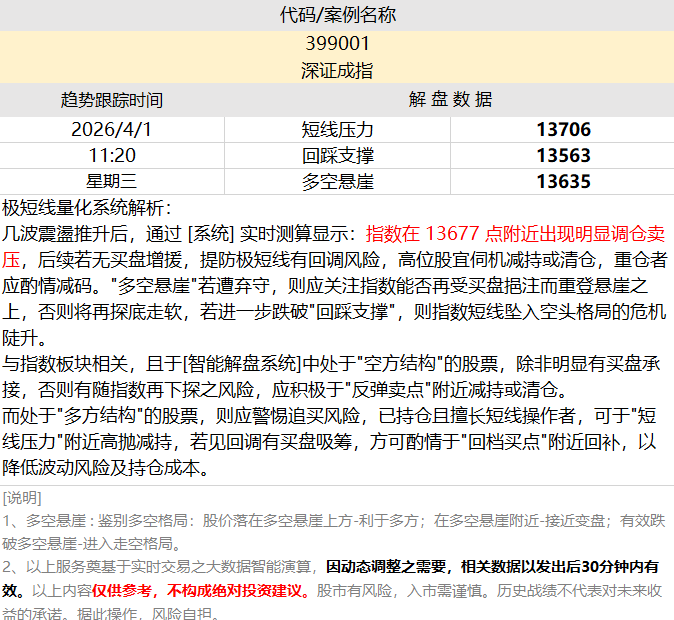Click the [说明] notes label
674x620 pixels.
(22, 497)
